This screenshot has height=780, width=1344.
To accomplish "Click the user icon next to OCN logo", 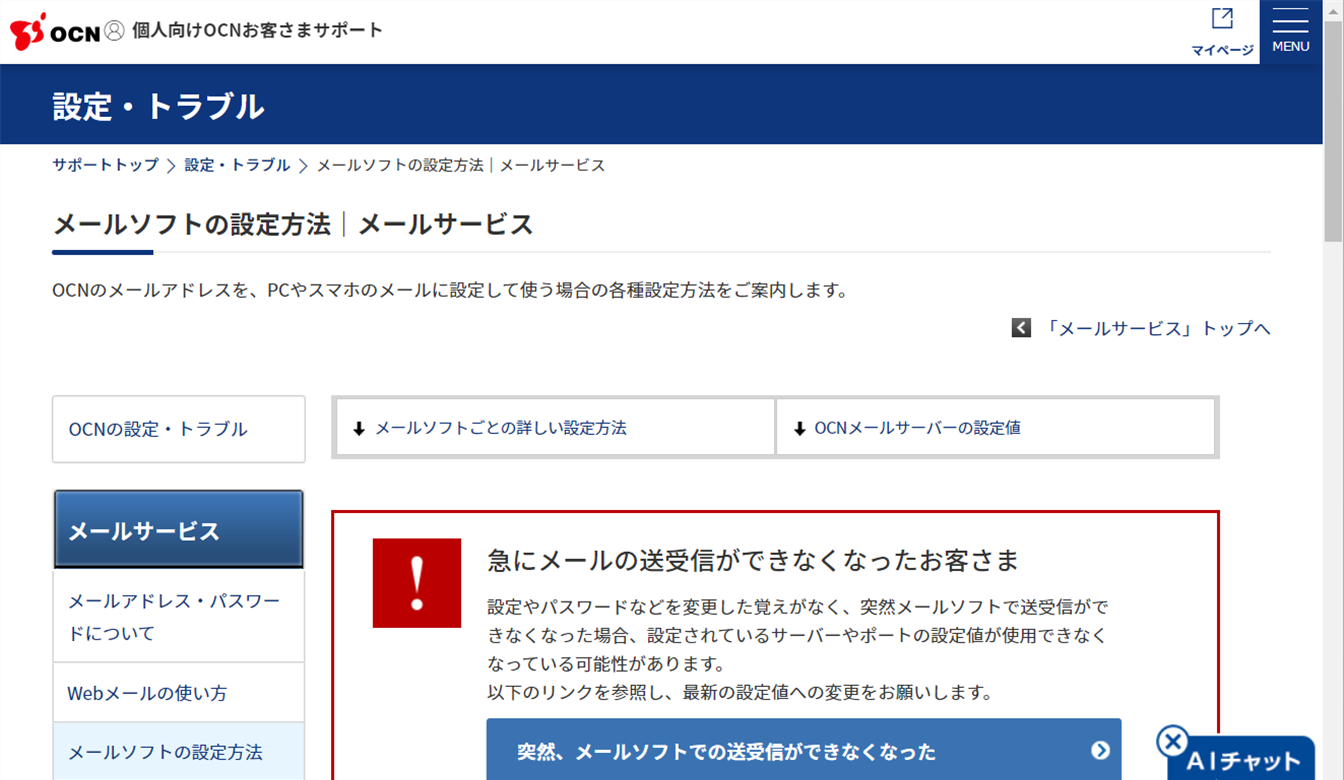I will pyautogui.click(x=115, y=31).
